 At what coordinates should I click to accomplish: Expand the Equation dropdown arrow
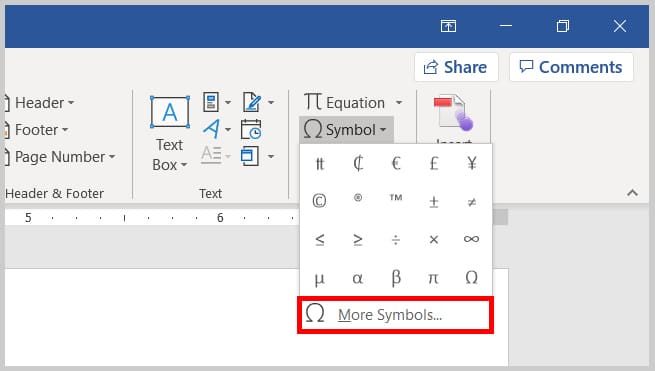399,102
